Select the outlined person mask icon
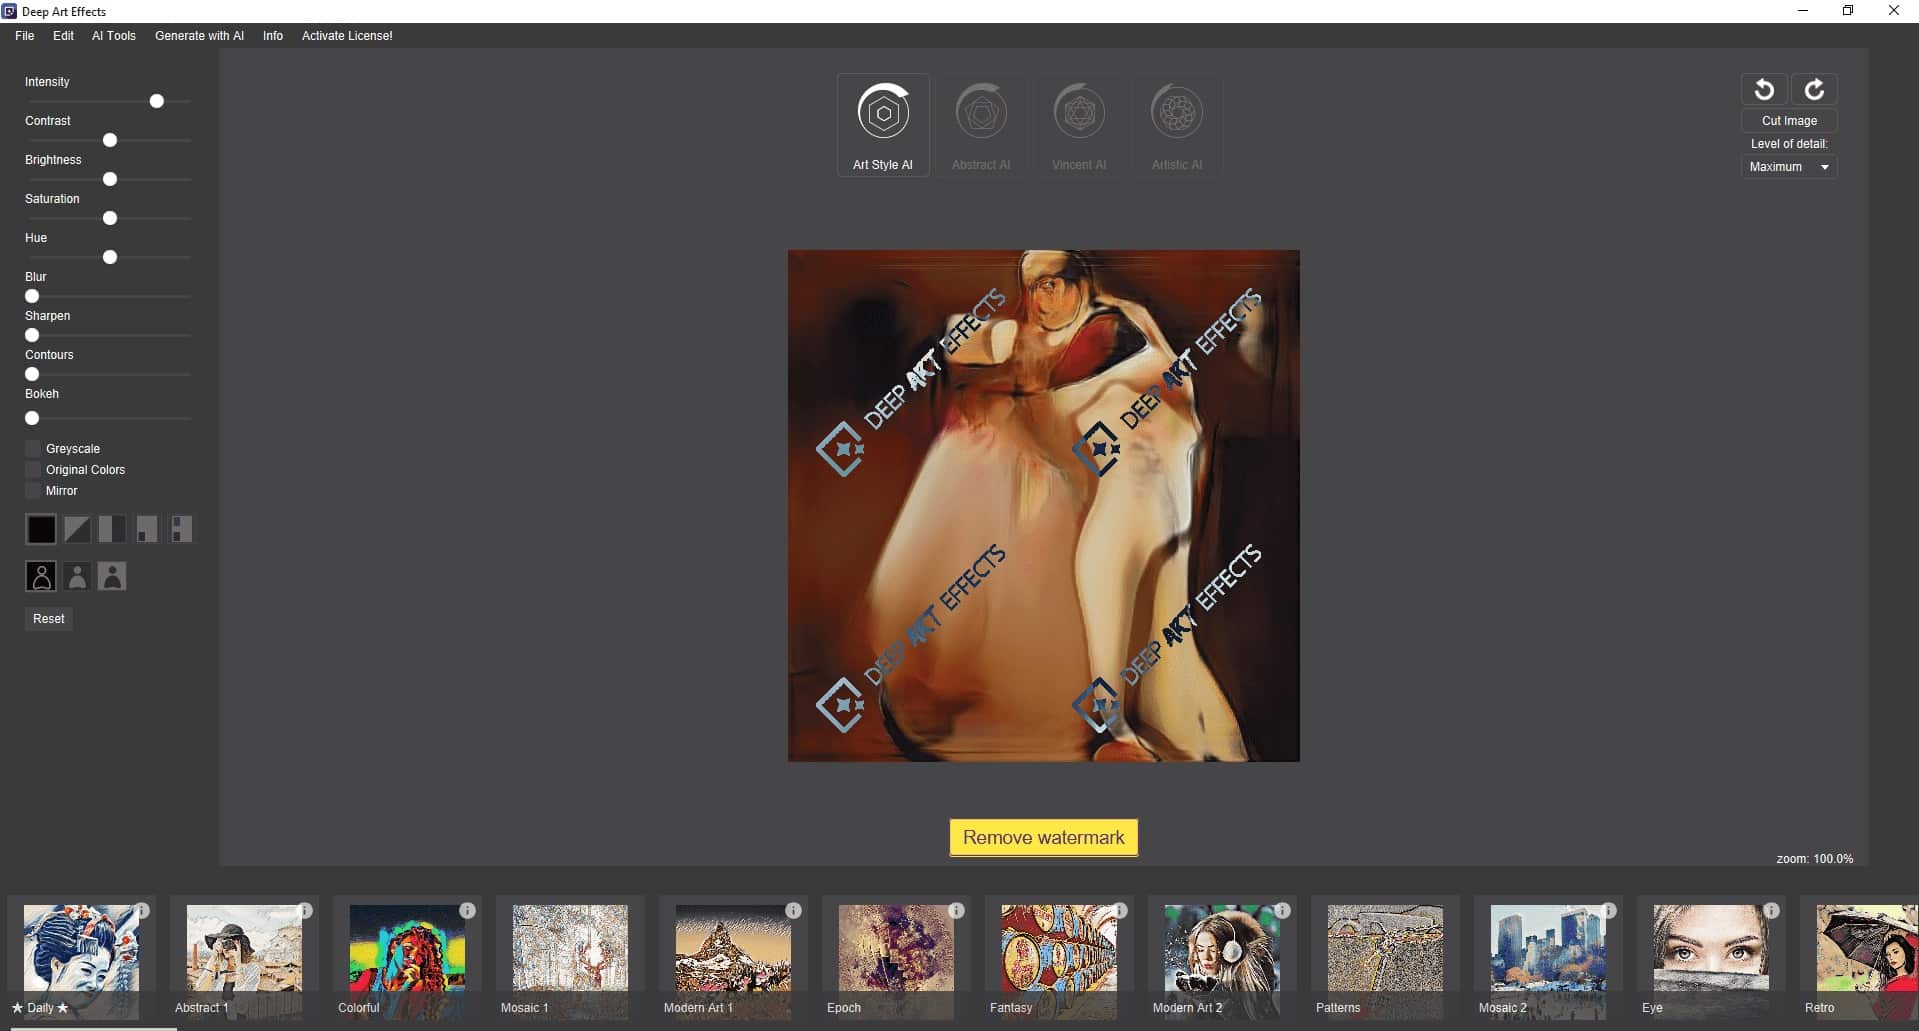Screen dimensions: 1919x1031 (41, 576)
